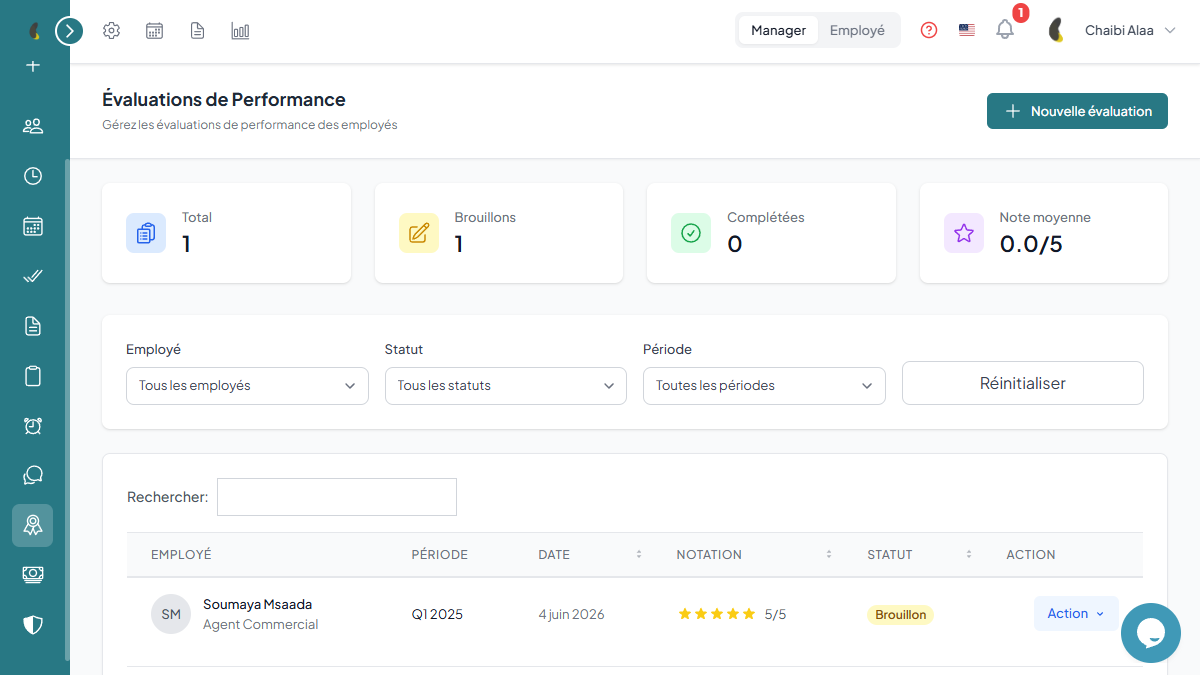The image size is (1200, 675).
Task: Click the Total clipboard card icon
Action: pos(146,233)
